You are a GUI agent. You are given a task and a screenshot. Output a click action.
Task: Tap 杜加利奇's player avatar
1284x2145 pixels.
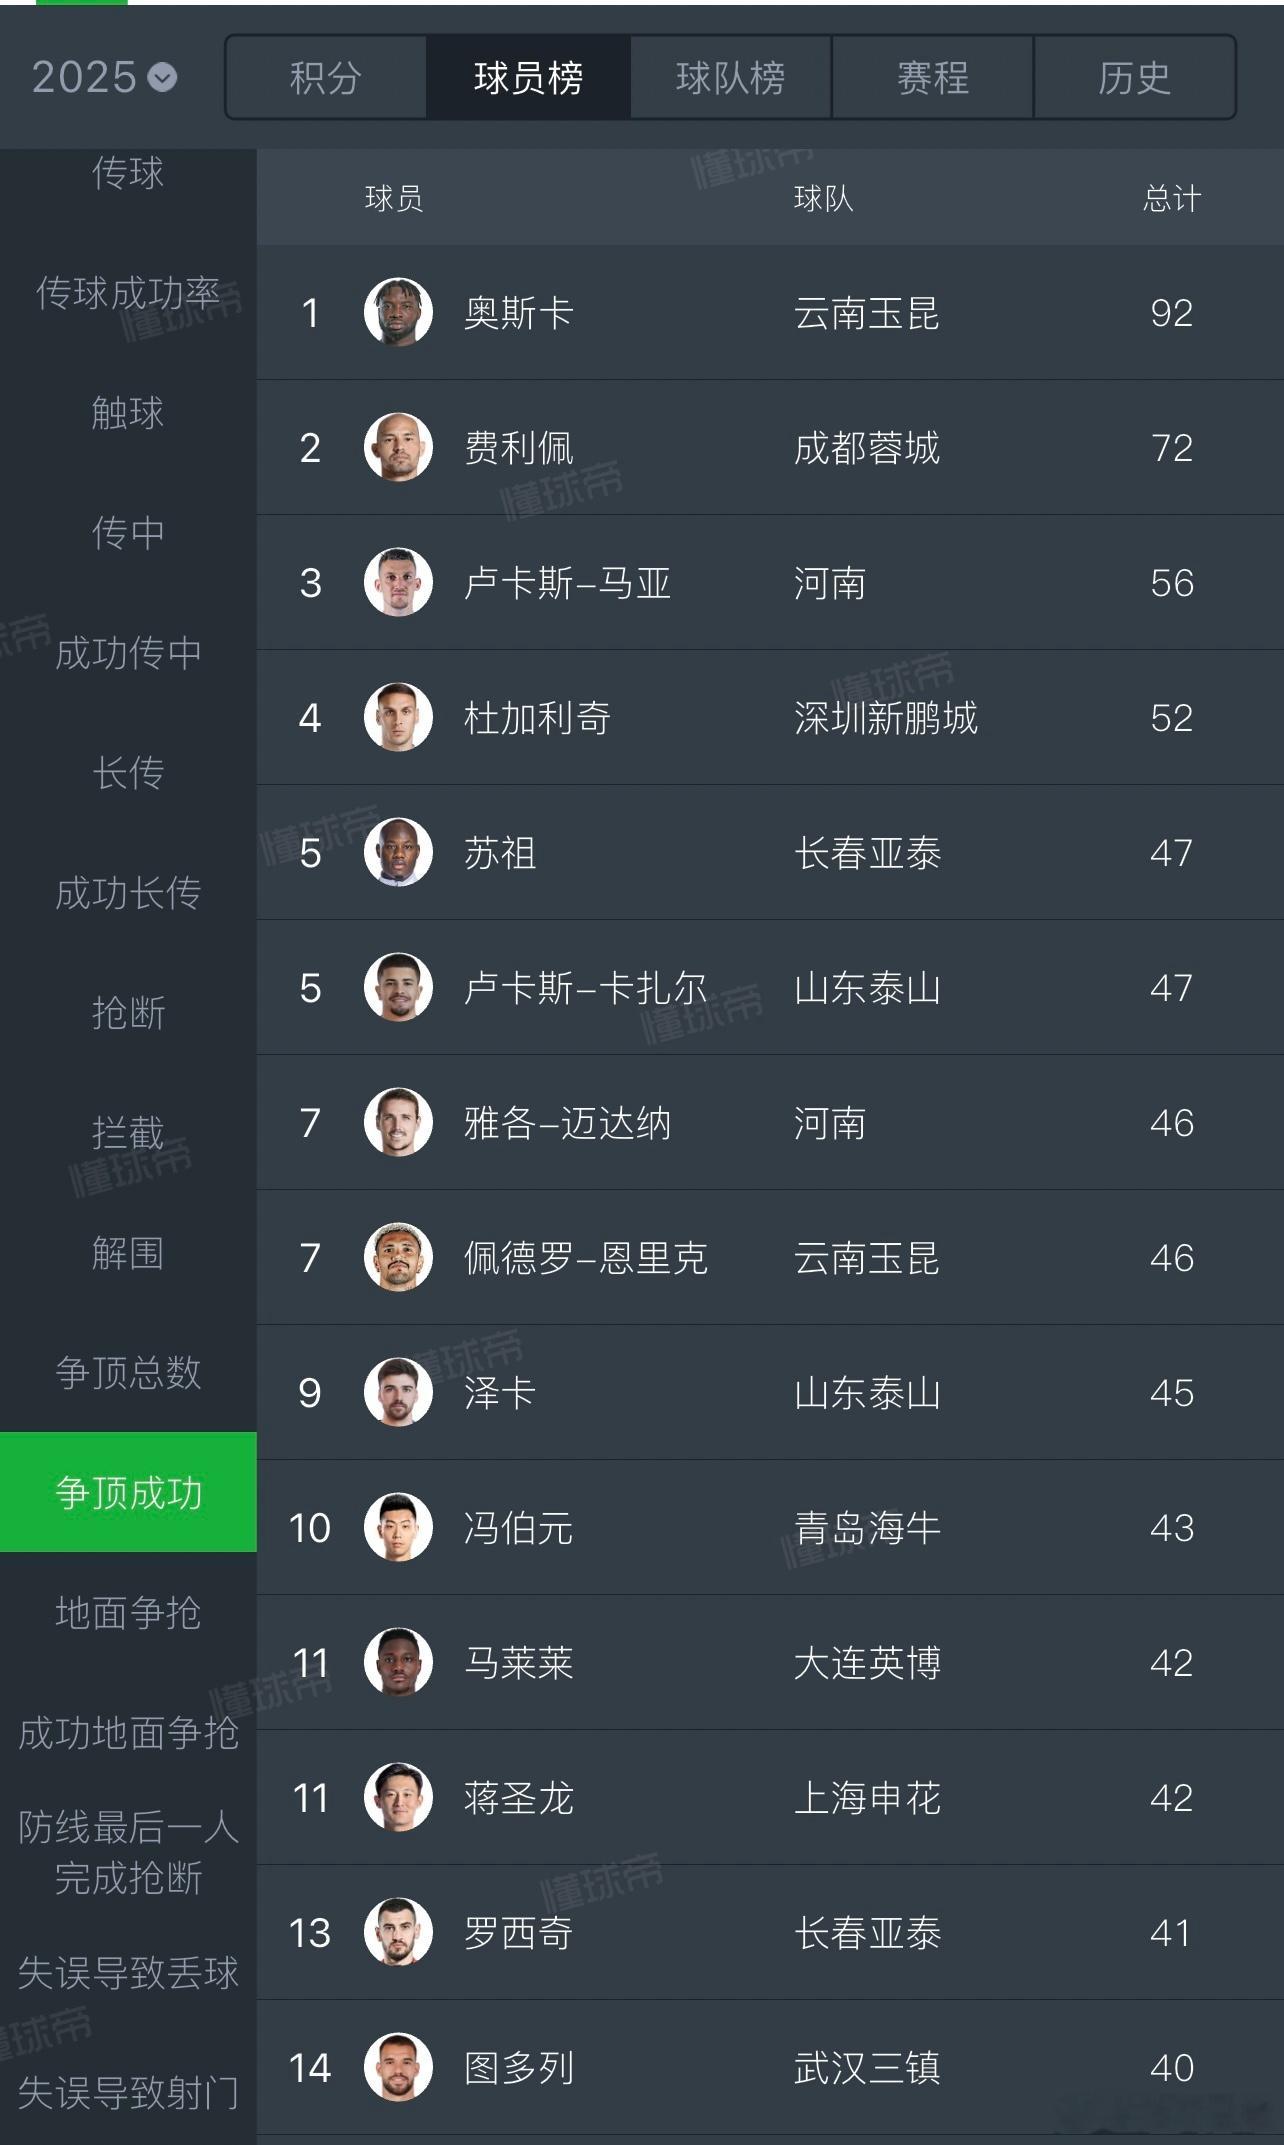click(x=398, y=717)
